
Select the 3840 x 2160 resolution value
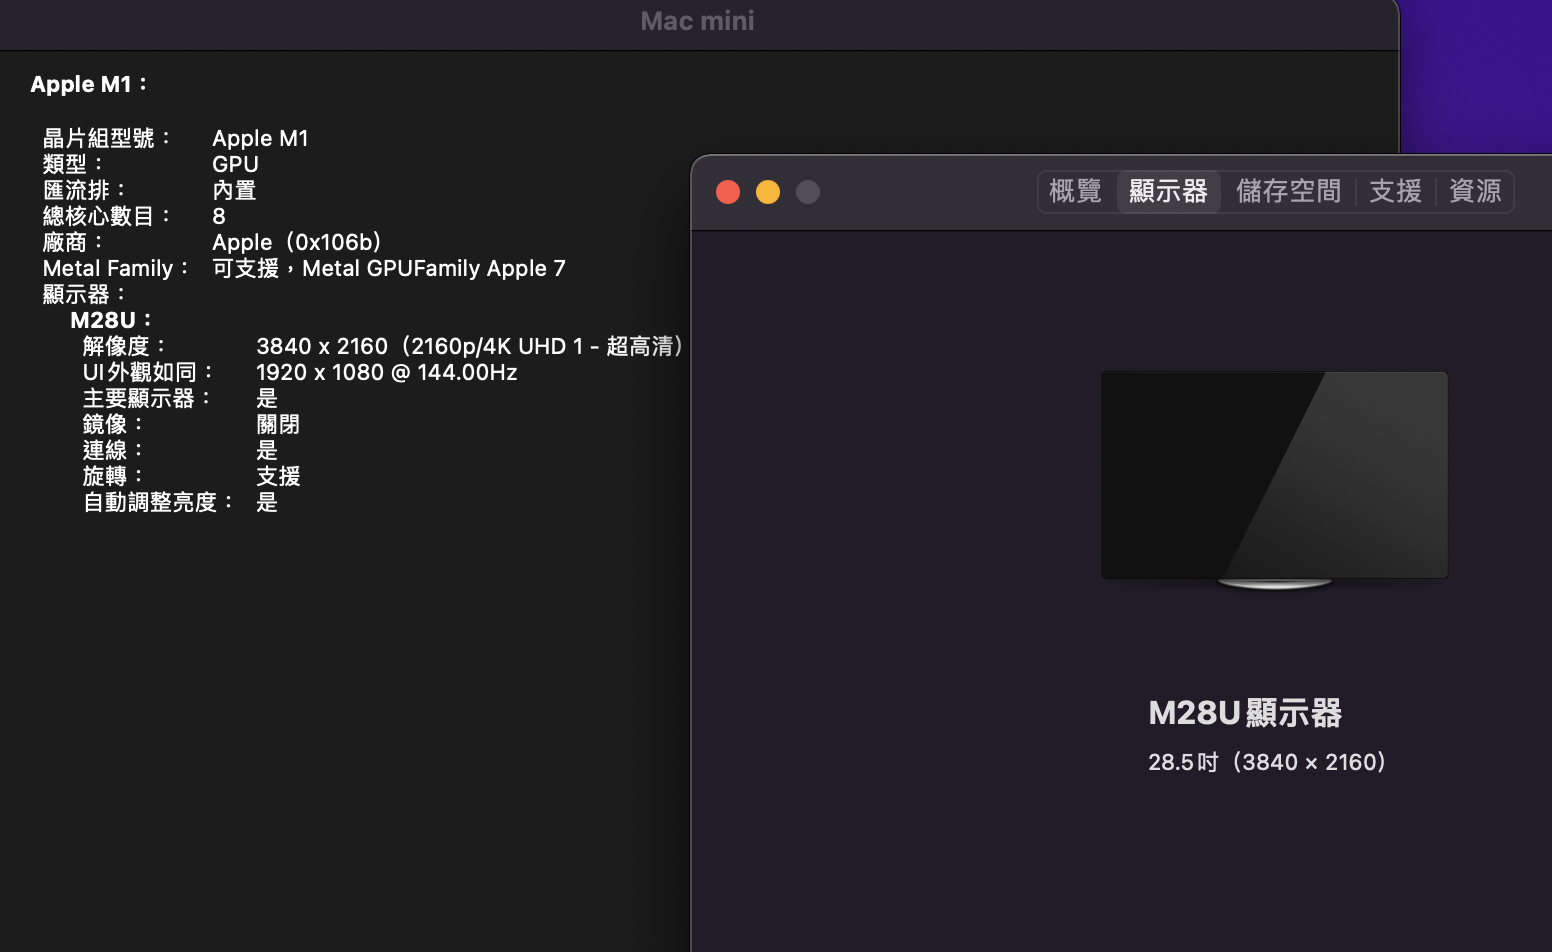(471, 346)
